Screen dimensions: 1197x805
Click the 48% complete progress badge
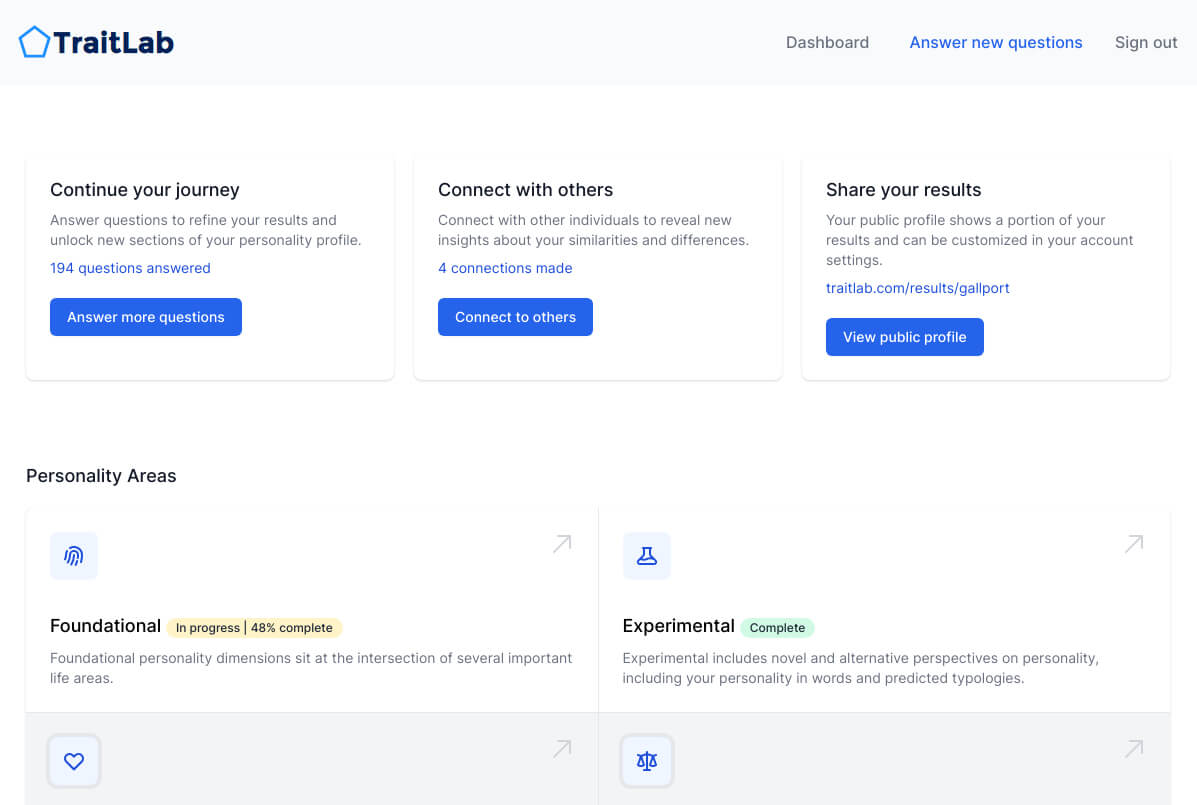coord(255,627)
